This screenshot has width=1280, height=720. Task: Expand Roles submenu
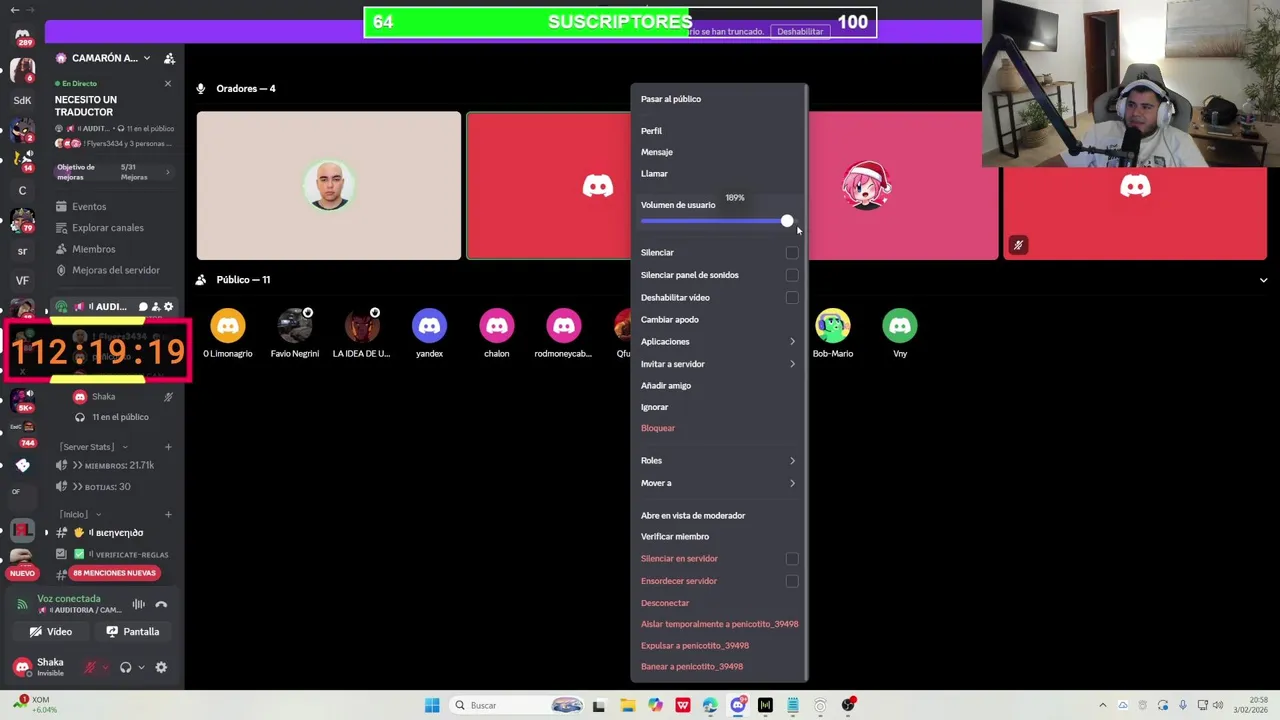point(718,461)
